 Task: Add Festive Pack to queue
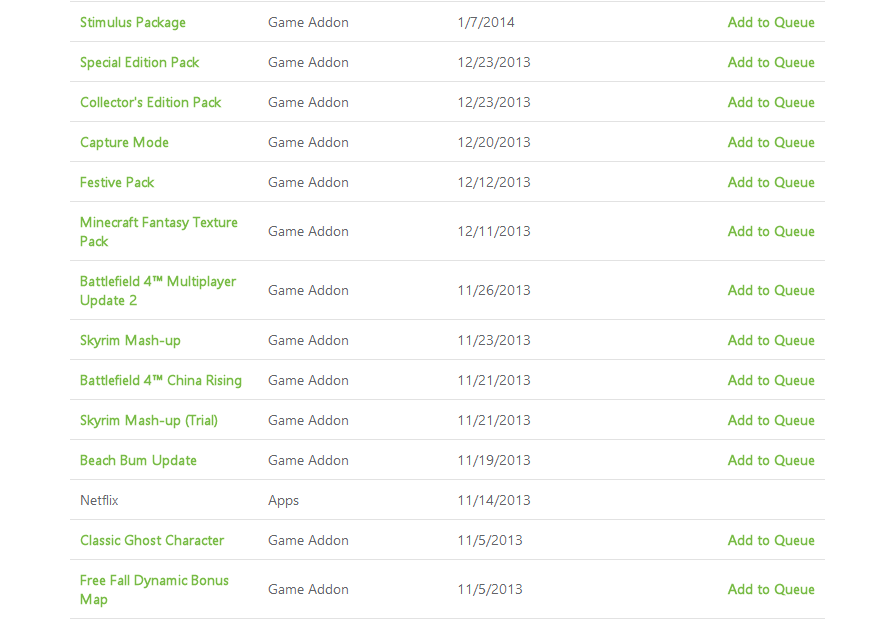click(x=771, y=183)
